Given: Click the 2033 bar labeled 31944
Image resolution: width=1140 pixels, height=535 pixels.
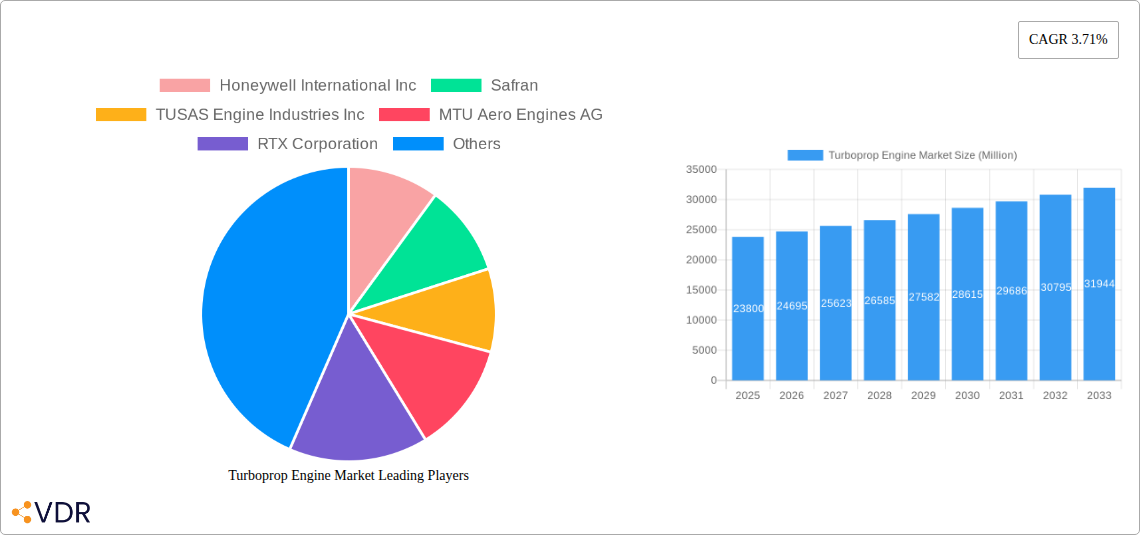Looking at the screenshot, I should click(1099, 284).
